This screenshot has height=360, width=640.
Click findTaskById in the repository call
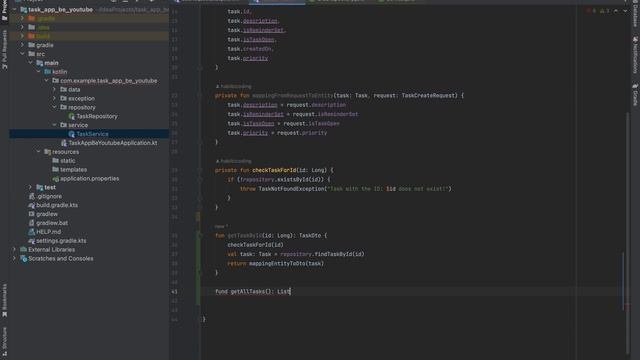(x=333, y=254)
